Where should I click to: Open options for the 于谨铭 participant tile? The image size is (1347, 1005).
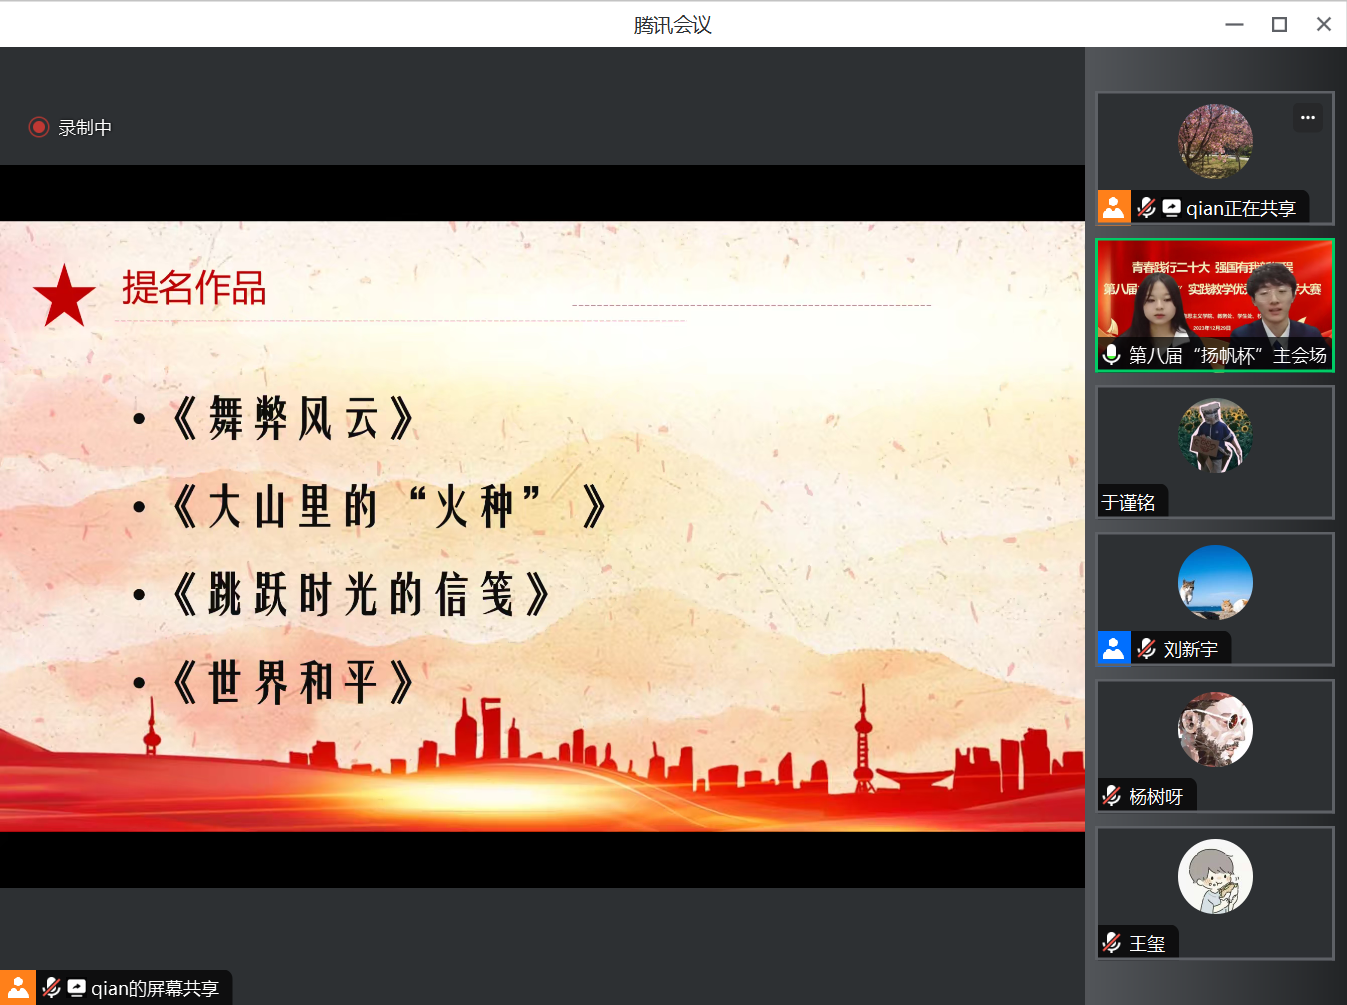[1214, 452]
